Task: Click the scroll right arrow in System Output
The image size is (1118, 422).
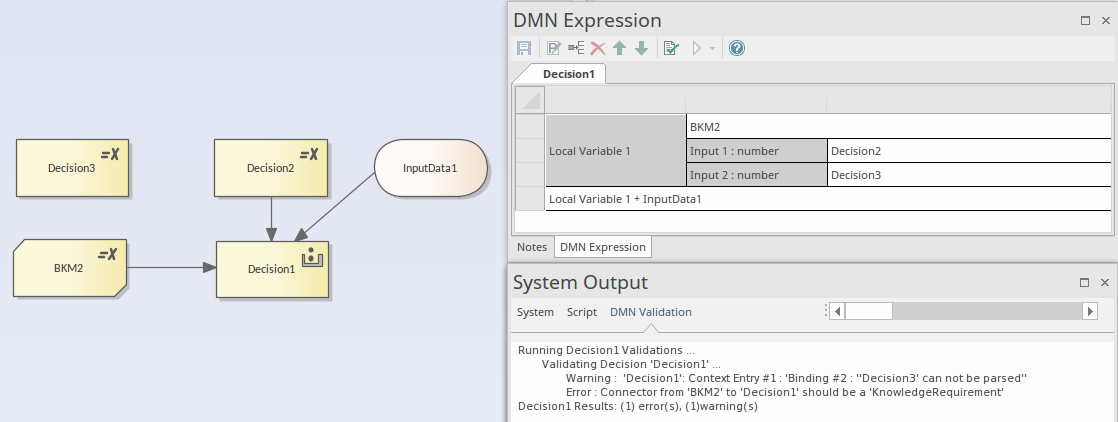Action: pos(1090,311)
